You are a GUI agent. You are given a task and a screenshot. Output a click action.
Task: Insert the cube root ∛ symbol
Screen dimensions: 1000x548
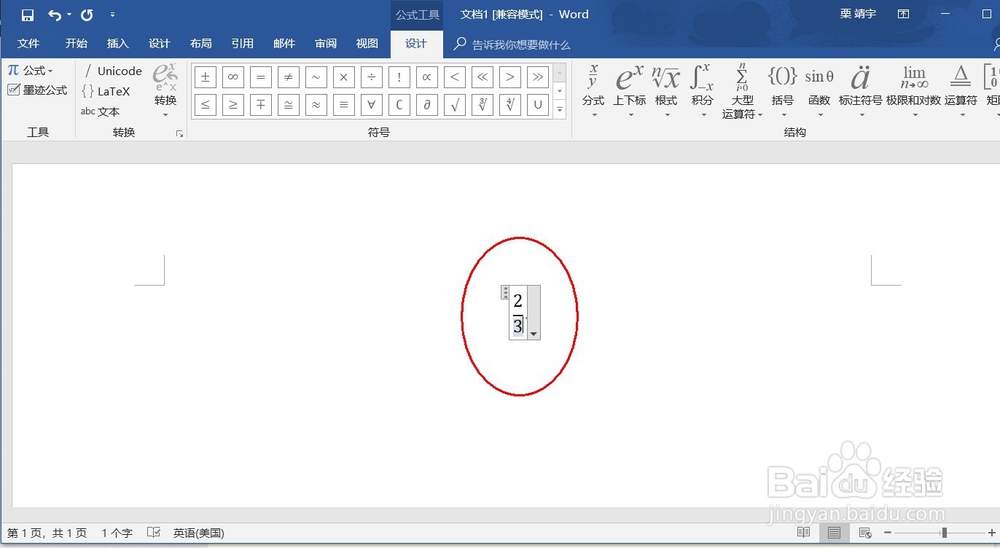click(482, 105)
